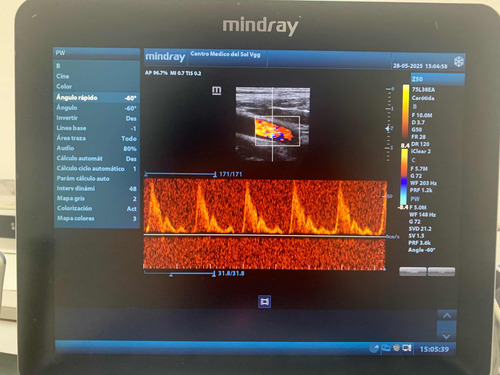The image size is (500, 375).
Task: Adjust the Audio 80% setting
Action: 96,148
